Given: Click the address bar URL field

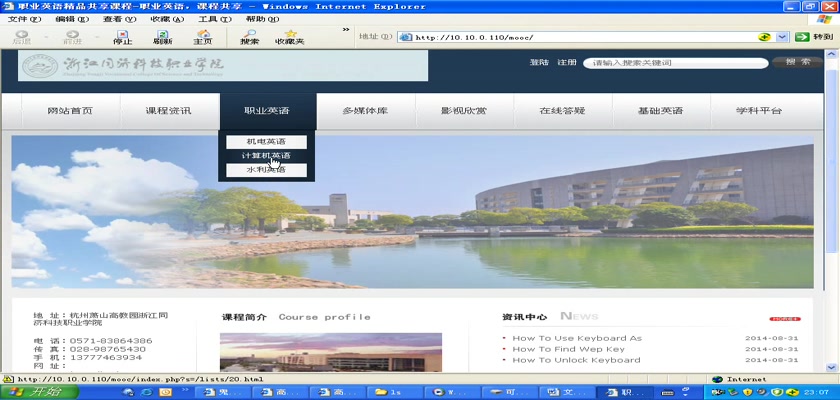Looking at the screenshot, I should (584, 37).
